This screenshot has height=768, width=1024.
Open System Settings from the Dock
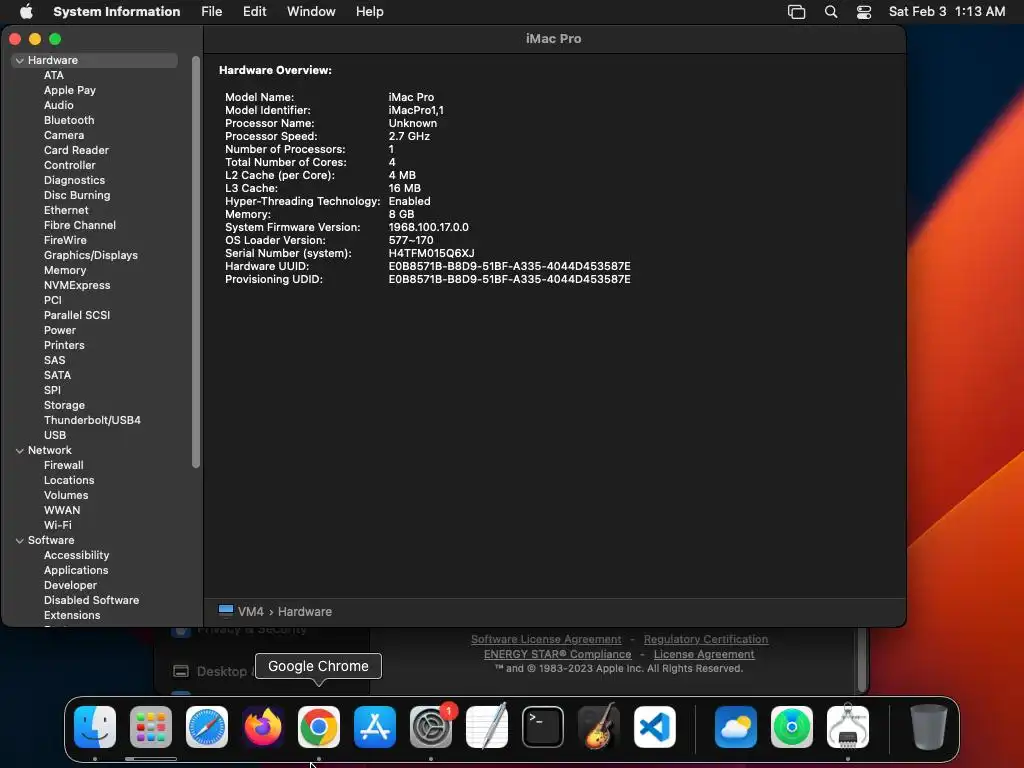pos(431,726)
